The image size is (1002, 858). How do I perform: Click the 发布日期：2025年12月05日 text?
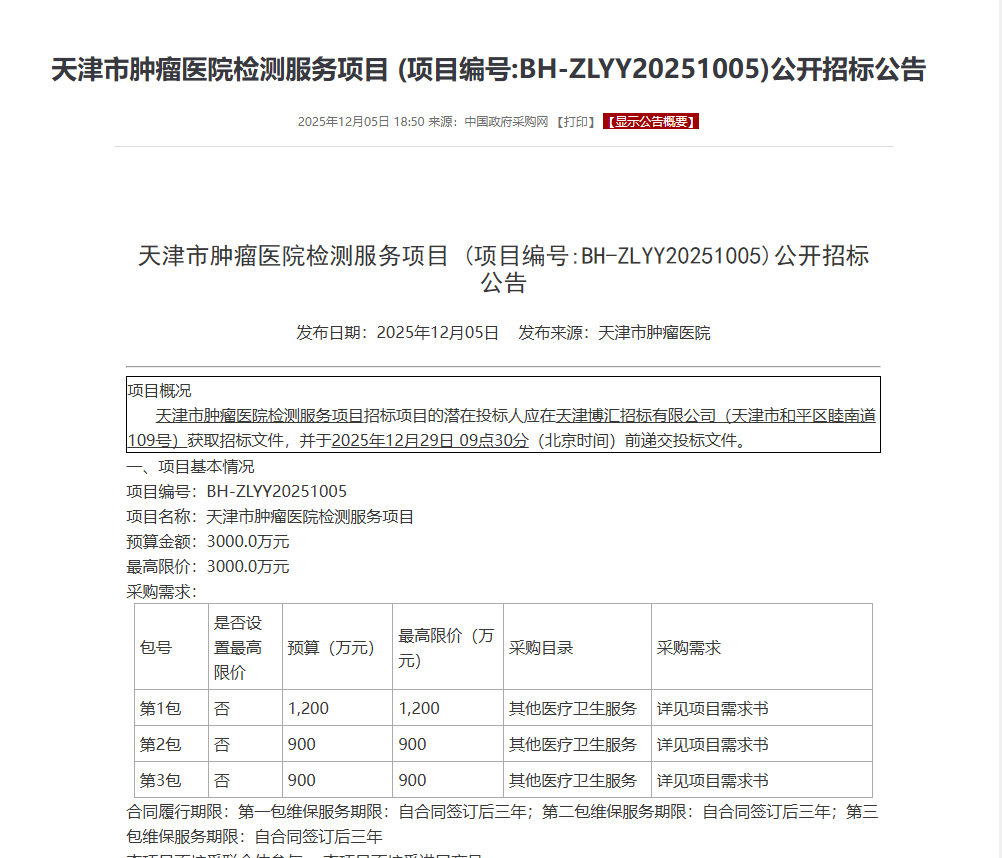(397, 333)
